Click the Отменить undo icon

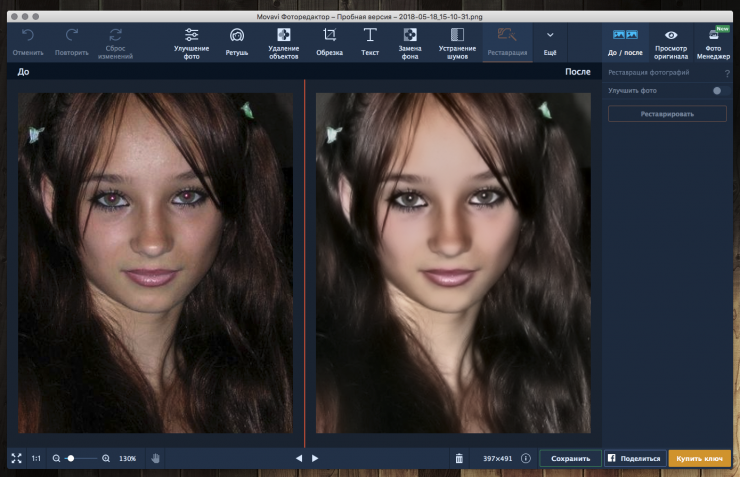tap(28, 35)
